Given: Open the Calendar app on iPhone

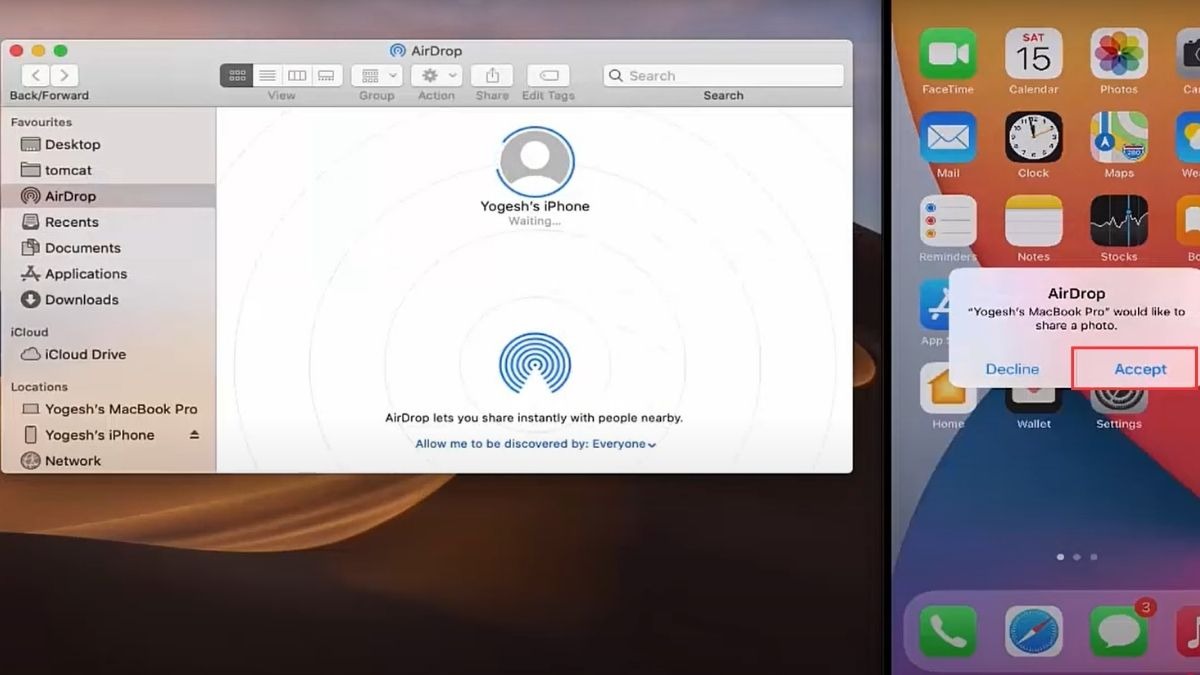Looking at the screenshot, I should [x=1033, y=54].
